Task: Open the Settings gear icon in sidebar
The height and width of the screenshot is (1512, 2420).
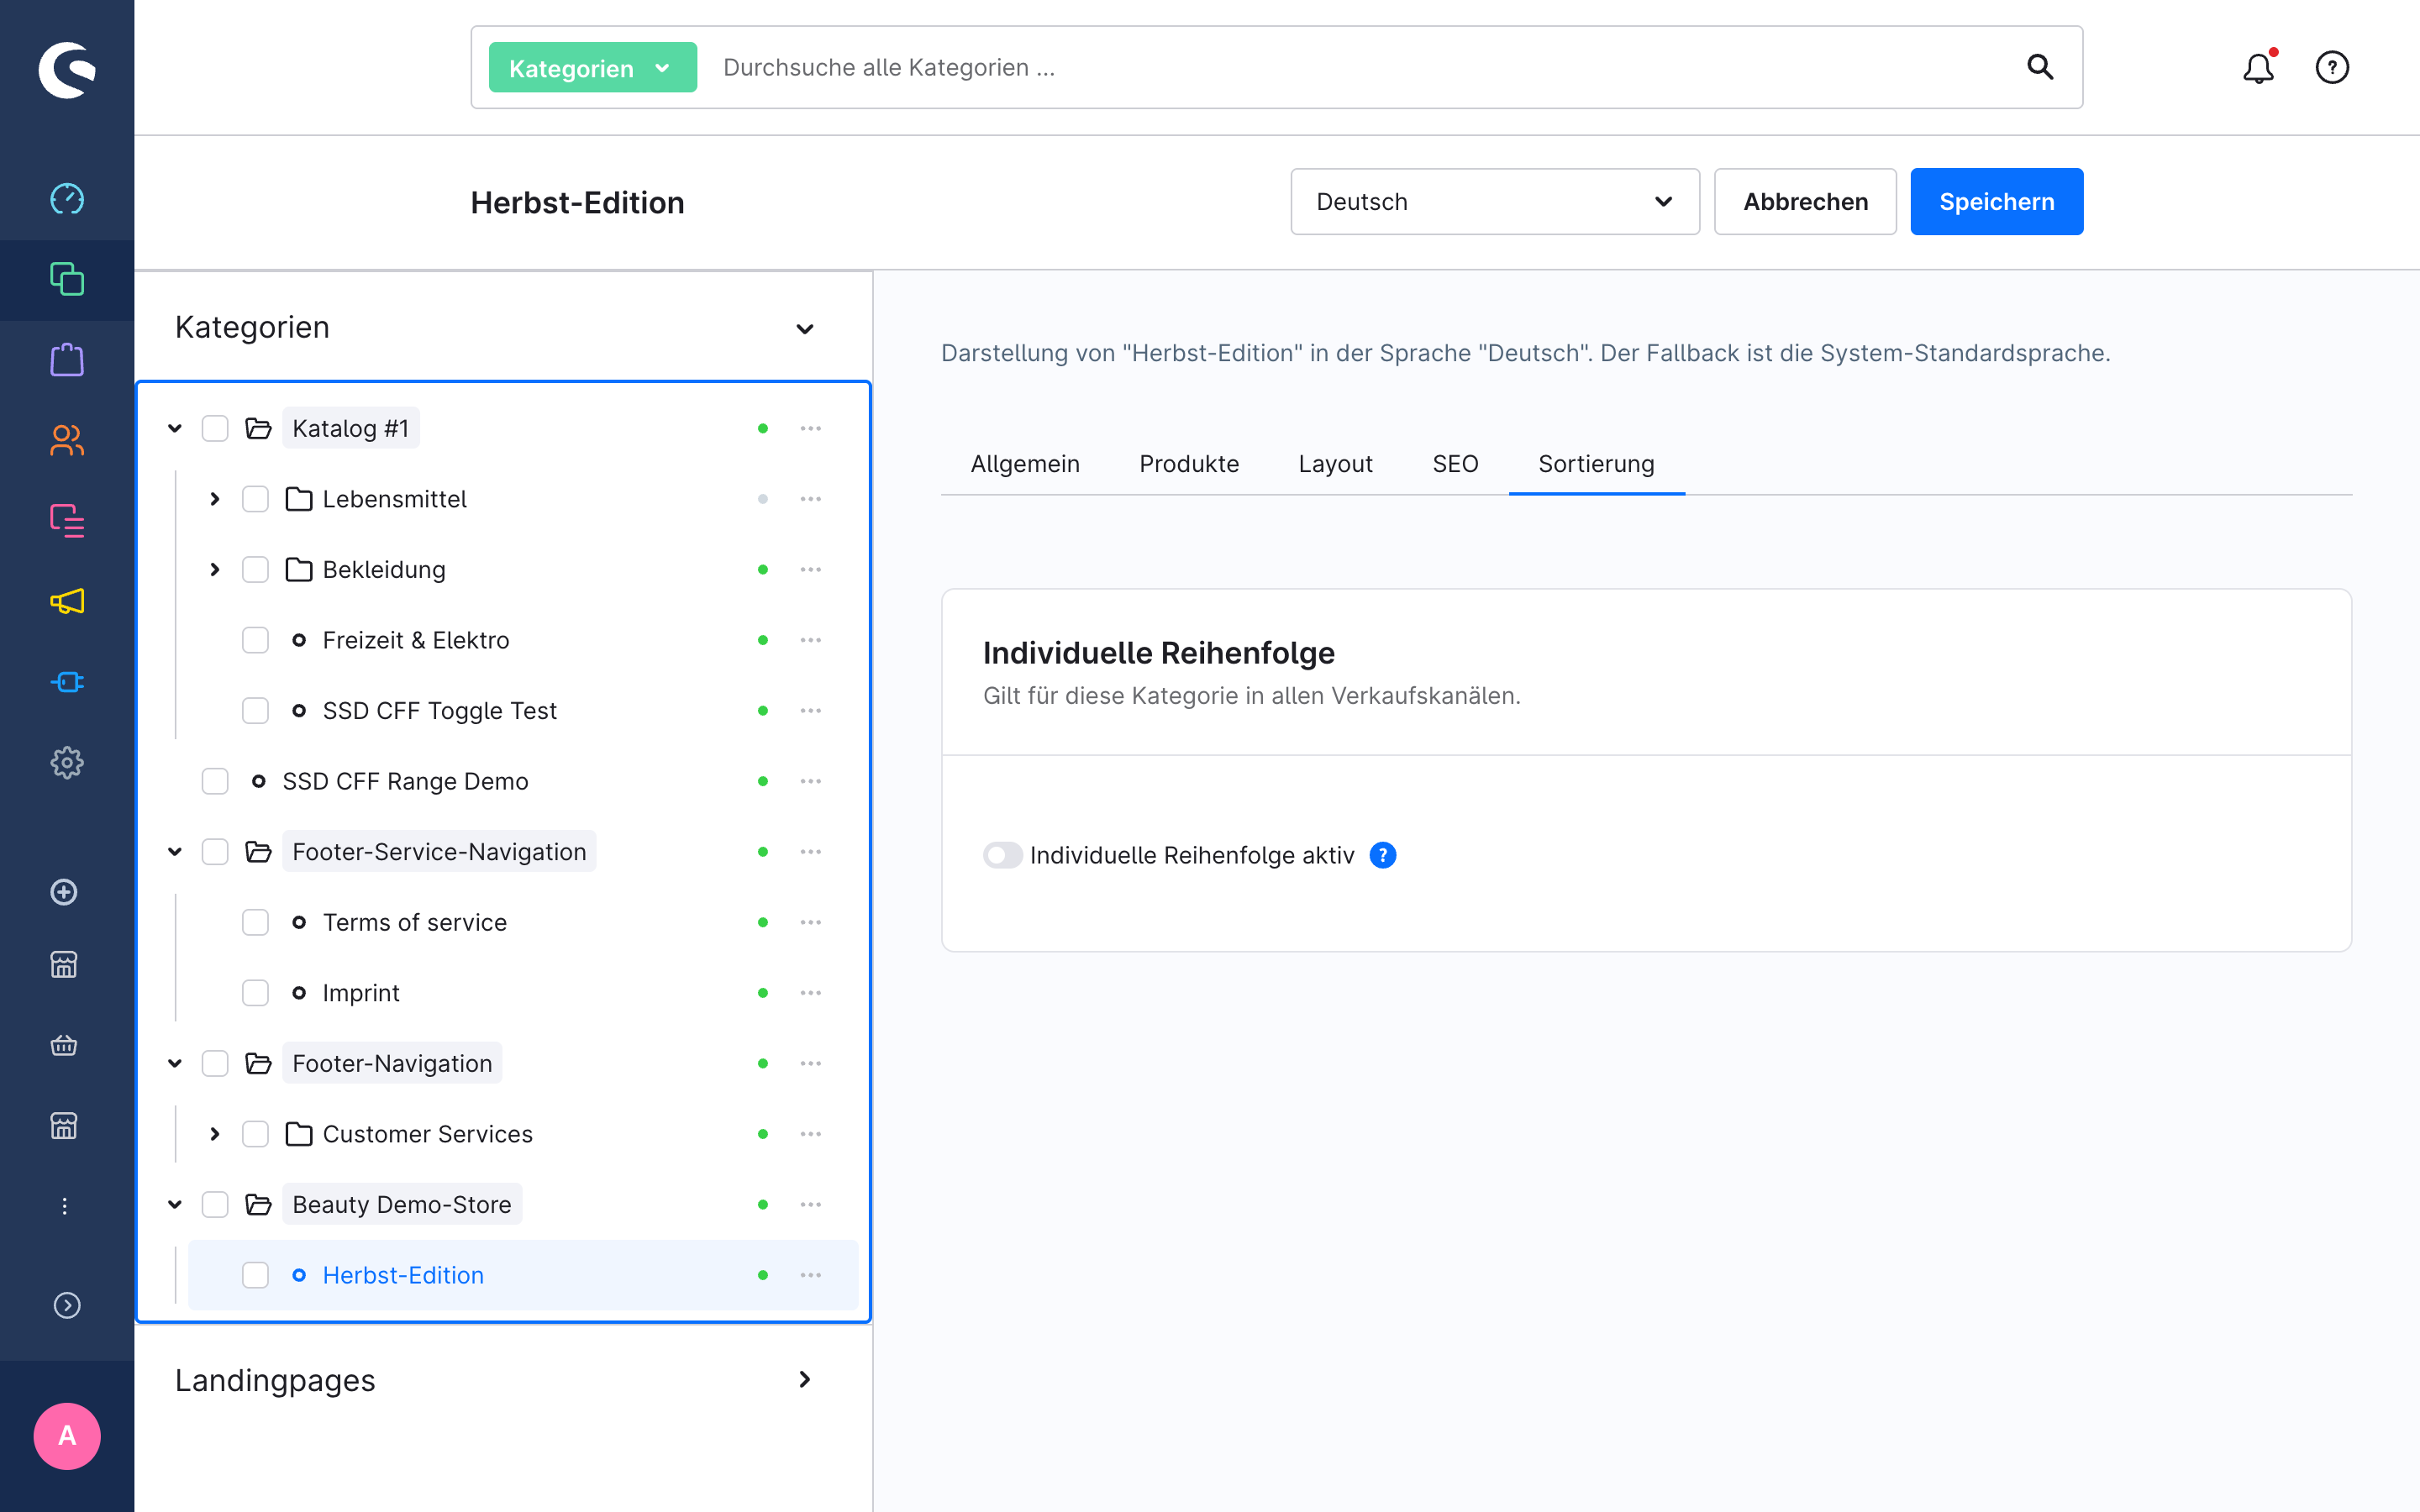Action: (67, 763)
